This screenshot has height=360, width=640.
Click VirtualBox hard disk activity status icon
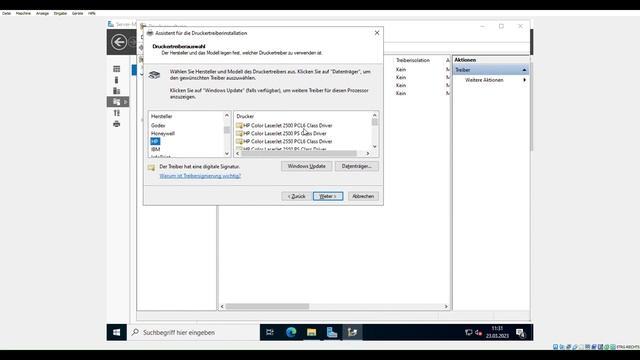coord(556,347)
